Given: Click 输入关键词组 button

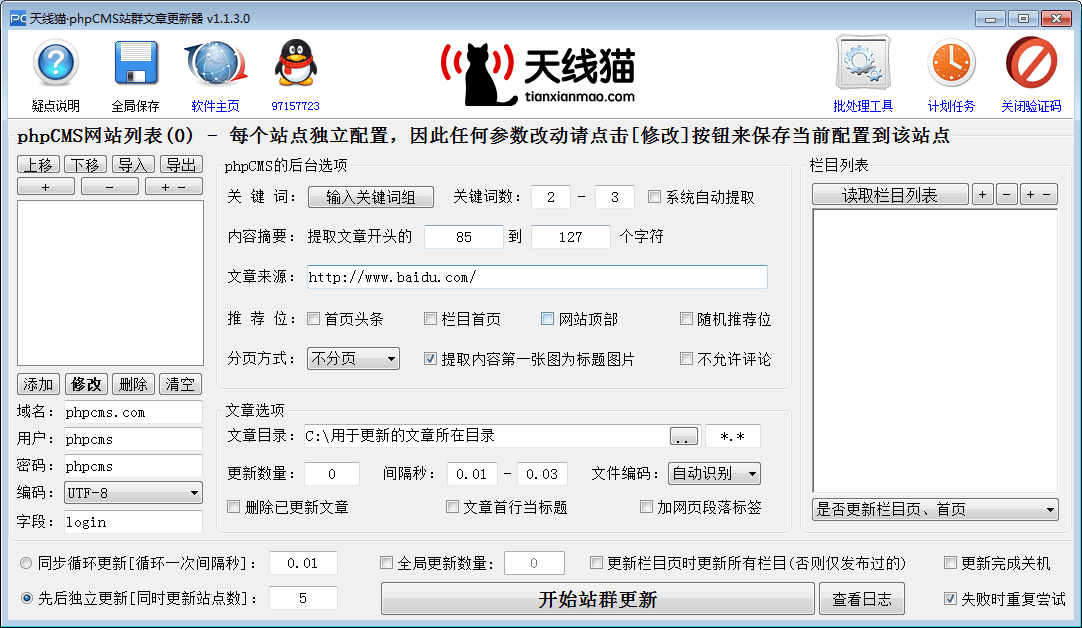Looking at the screenshot, I should pyautogui.click(x=371, y=197).
